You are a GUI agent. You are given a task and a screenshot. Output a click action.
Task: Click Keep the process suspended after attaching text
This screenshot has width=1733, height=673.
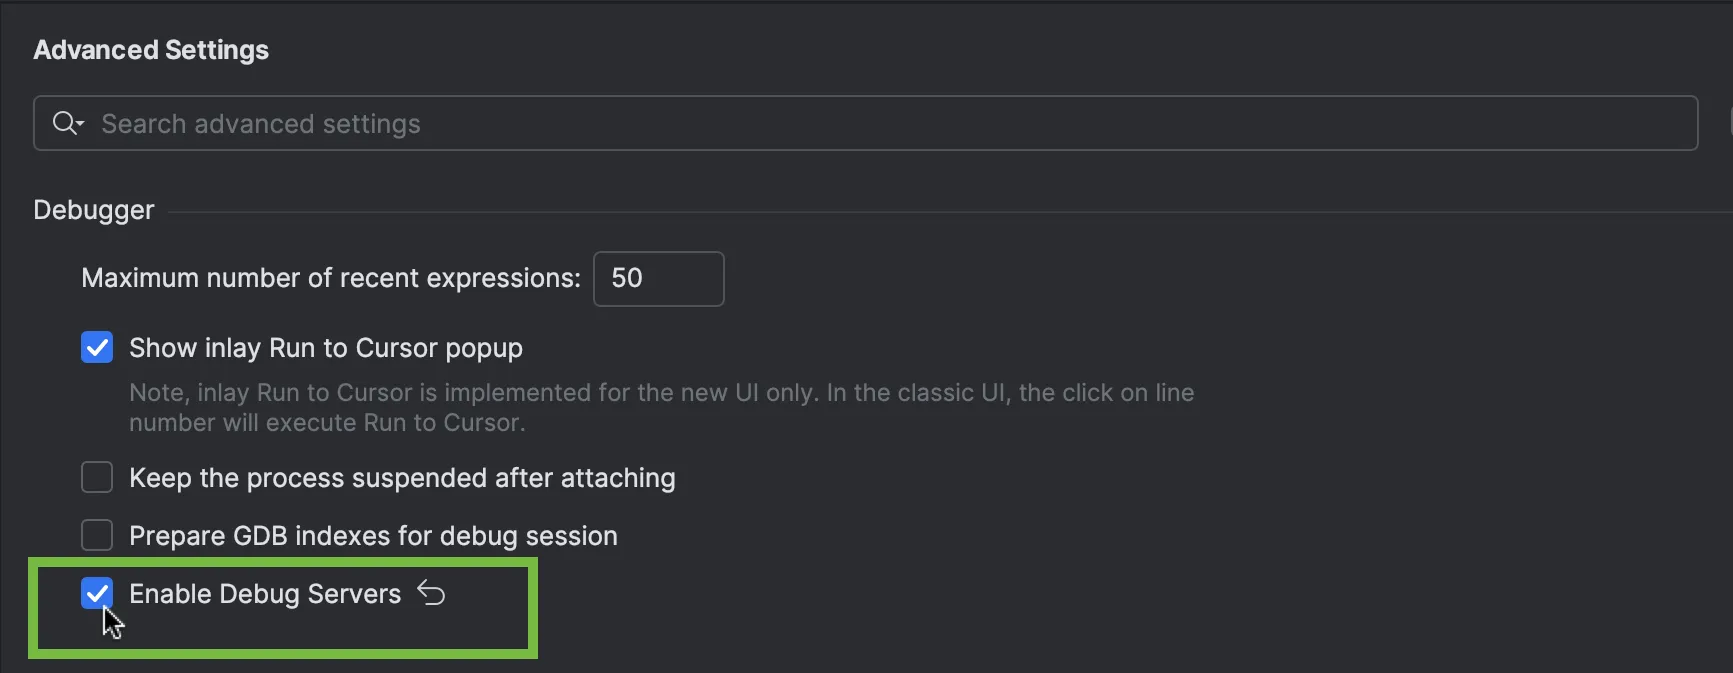(x=402, y=478)
